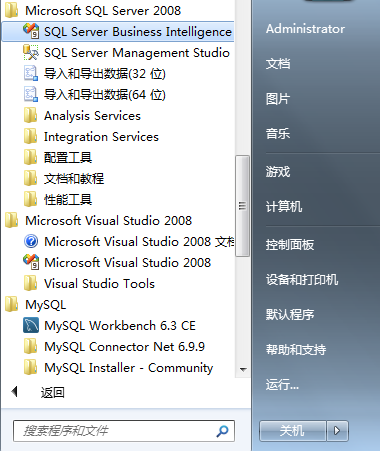This screenshot has height=451, width=380.
Task: Open 导入和导出数据(32 位) icon
Action: click(31, 73)
